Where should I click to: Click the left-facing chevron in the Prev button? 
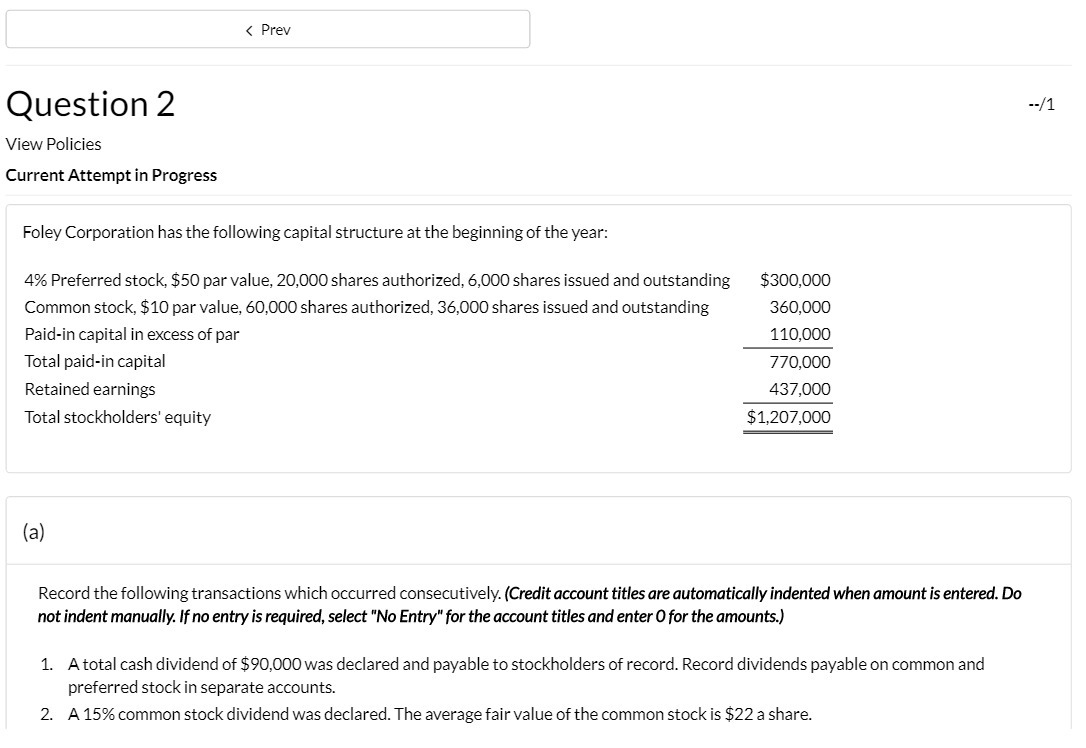pos(248,30)
